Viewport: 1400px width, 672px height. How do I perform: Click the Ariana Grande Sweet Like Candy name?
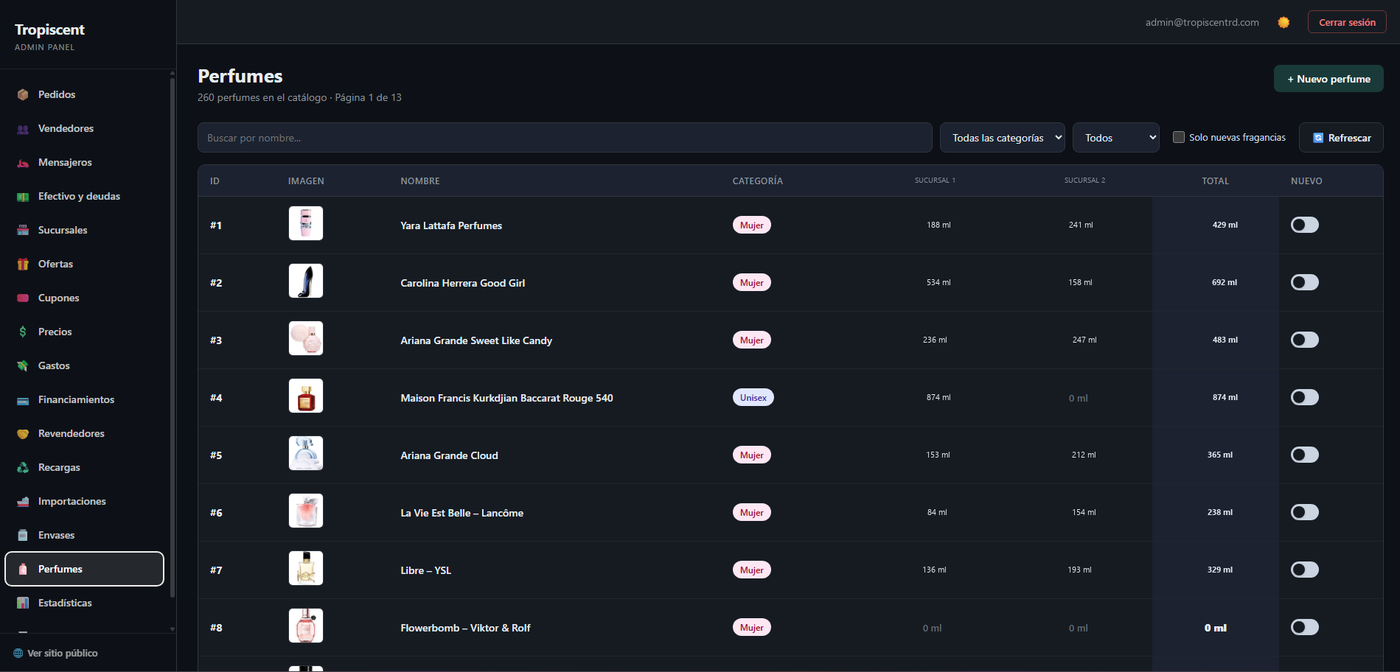(x=476, y=341)
